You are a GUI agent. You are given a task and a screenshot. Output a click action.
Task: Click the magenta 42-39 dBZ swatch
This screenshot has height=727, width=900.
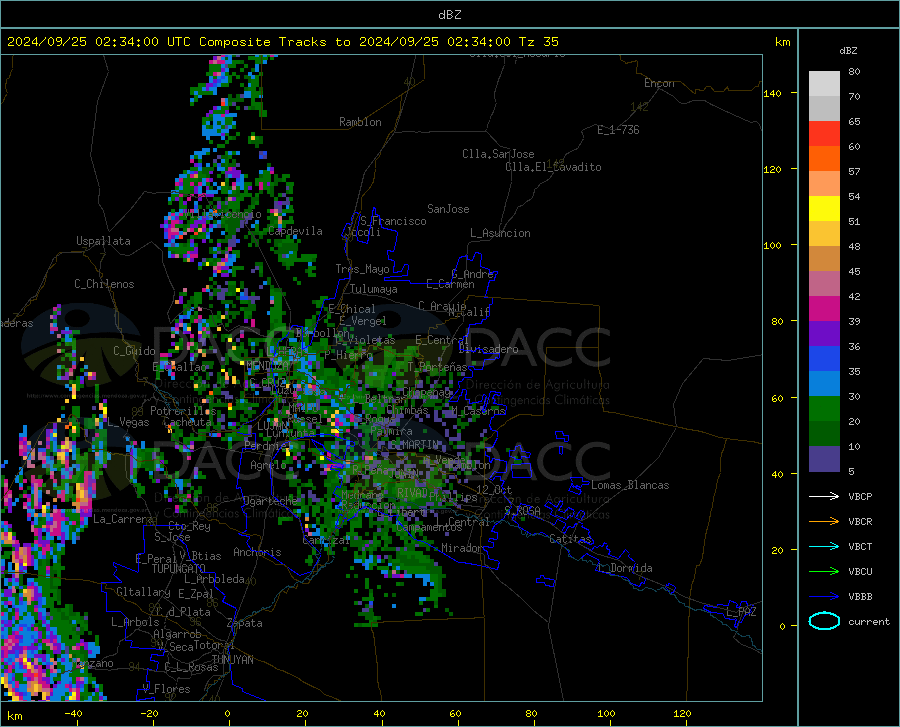[x=824, y=309]
